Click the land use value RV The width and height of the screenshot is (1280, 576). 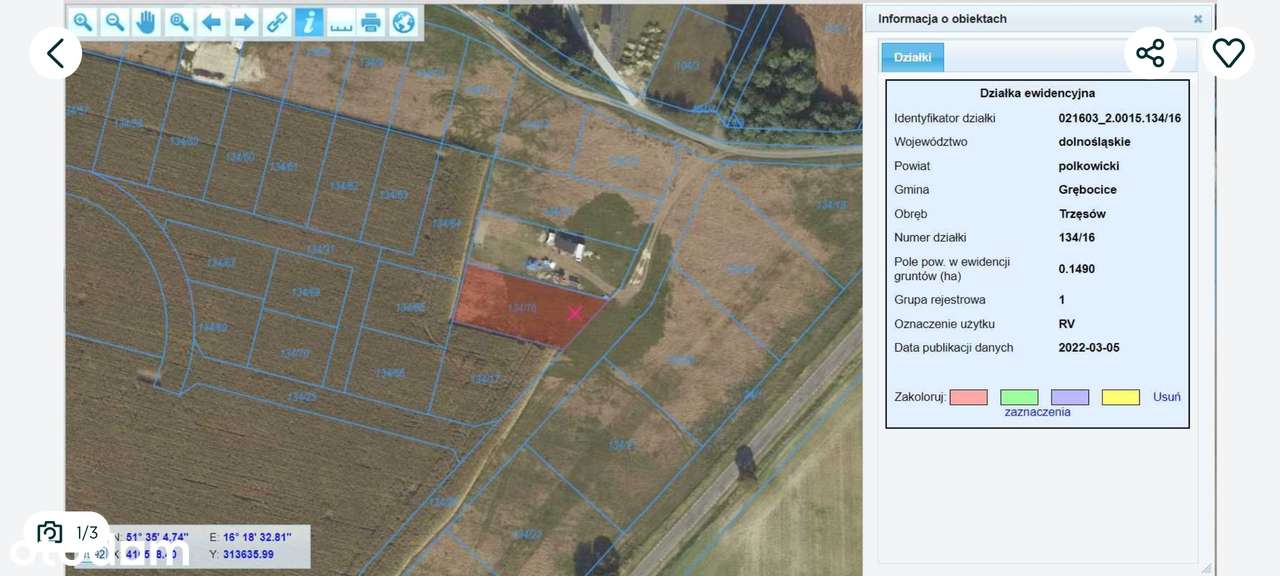[x=1067, y=324]
